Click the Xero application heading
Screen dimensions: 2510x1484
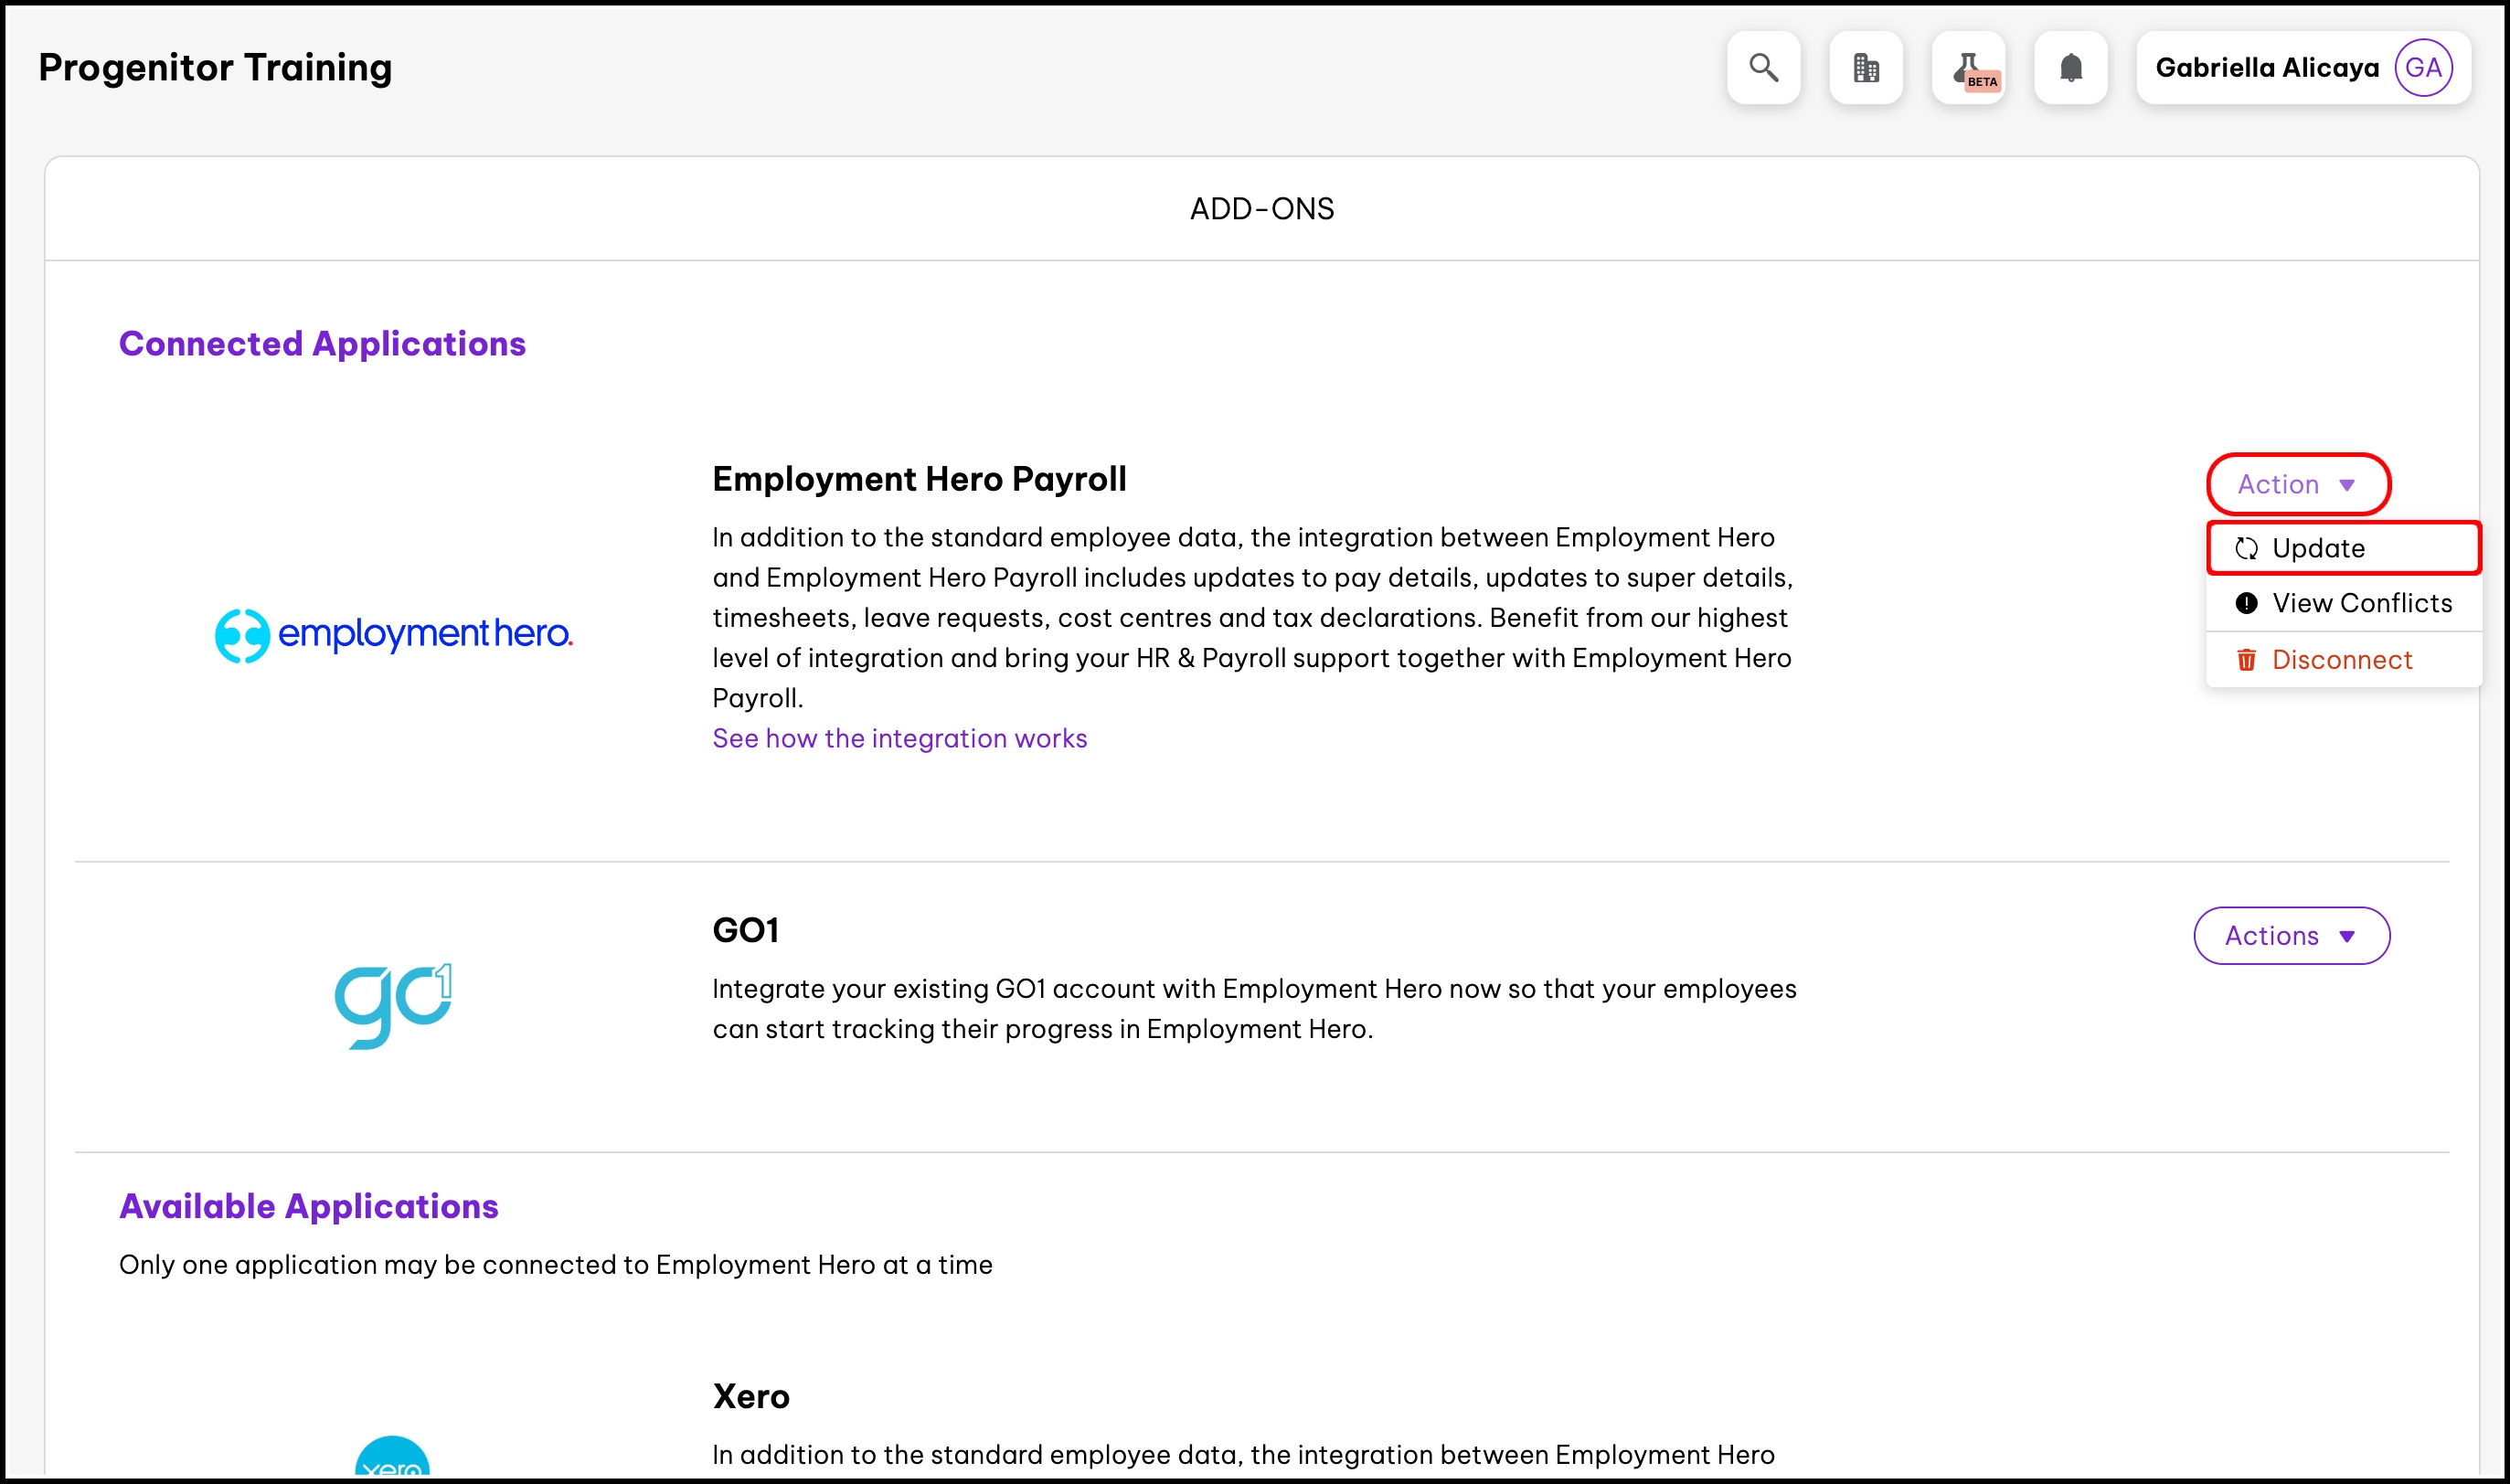pos(751,1396)
